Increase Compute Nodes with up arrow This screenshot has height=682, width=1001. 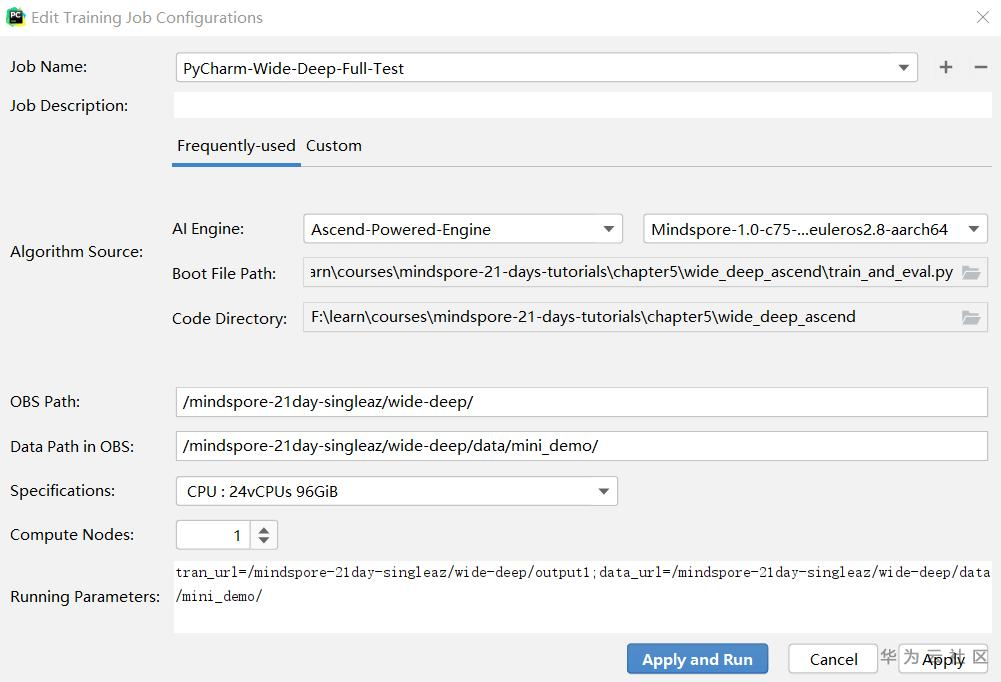(x=264, y=529)
